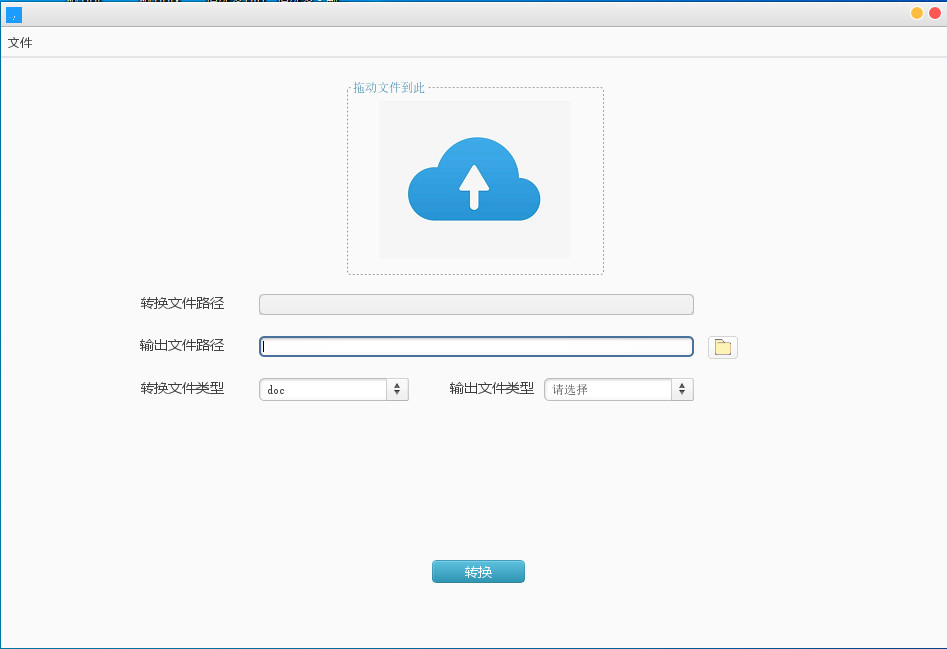The height and width of the screenshot is (649, 947).
Task: Minimize window with the yellow circle button
Action: click(916, 13)
